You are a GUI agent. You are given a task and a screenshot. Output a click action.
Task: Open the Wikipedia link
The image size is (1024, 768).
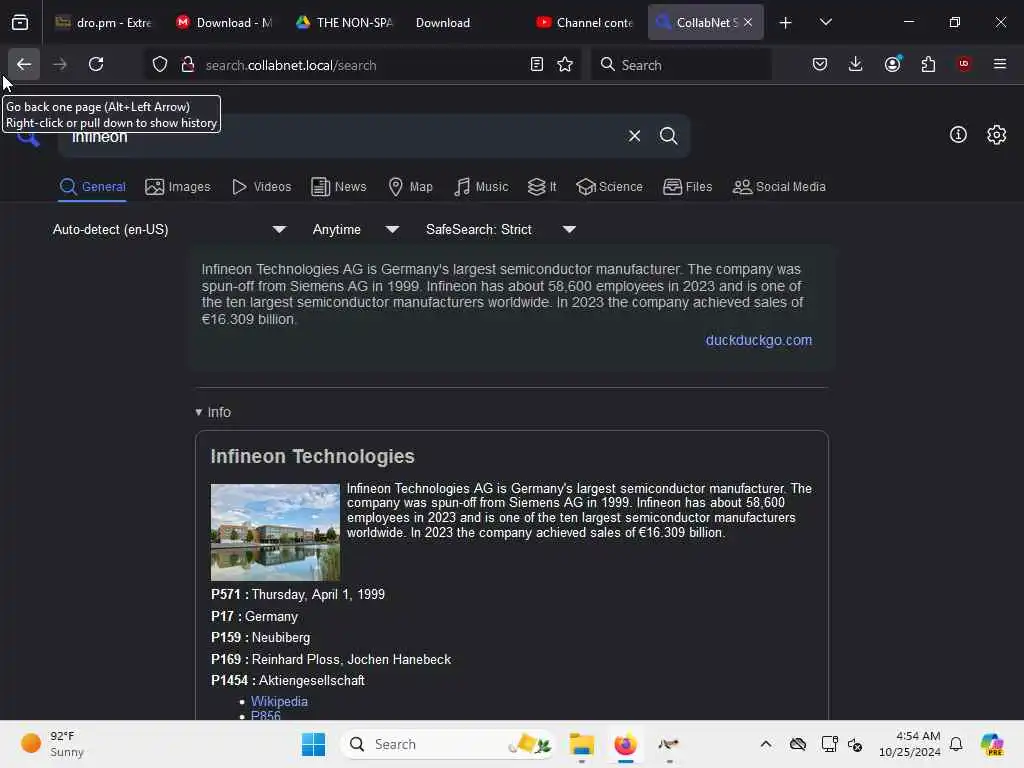[279, 701]
